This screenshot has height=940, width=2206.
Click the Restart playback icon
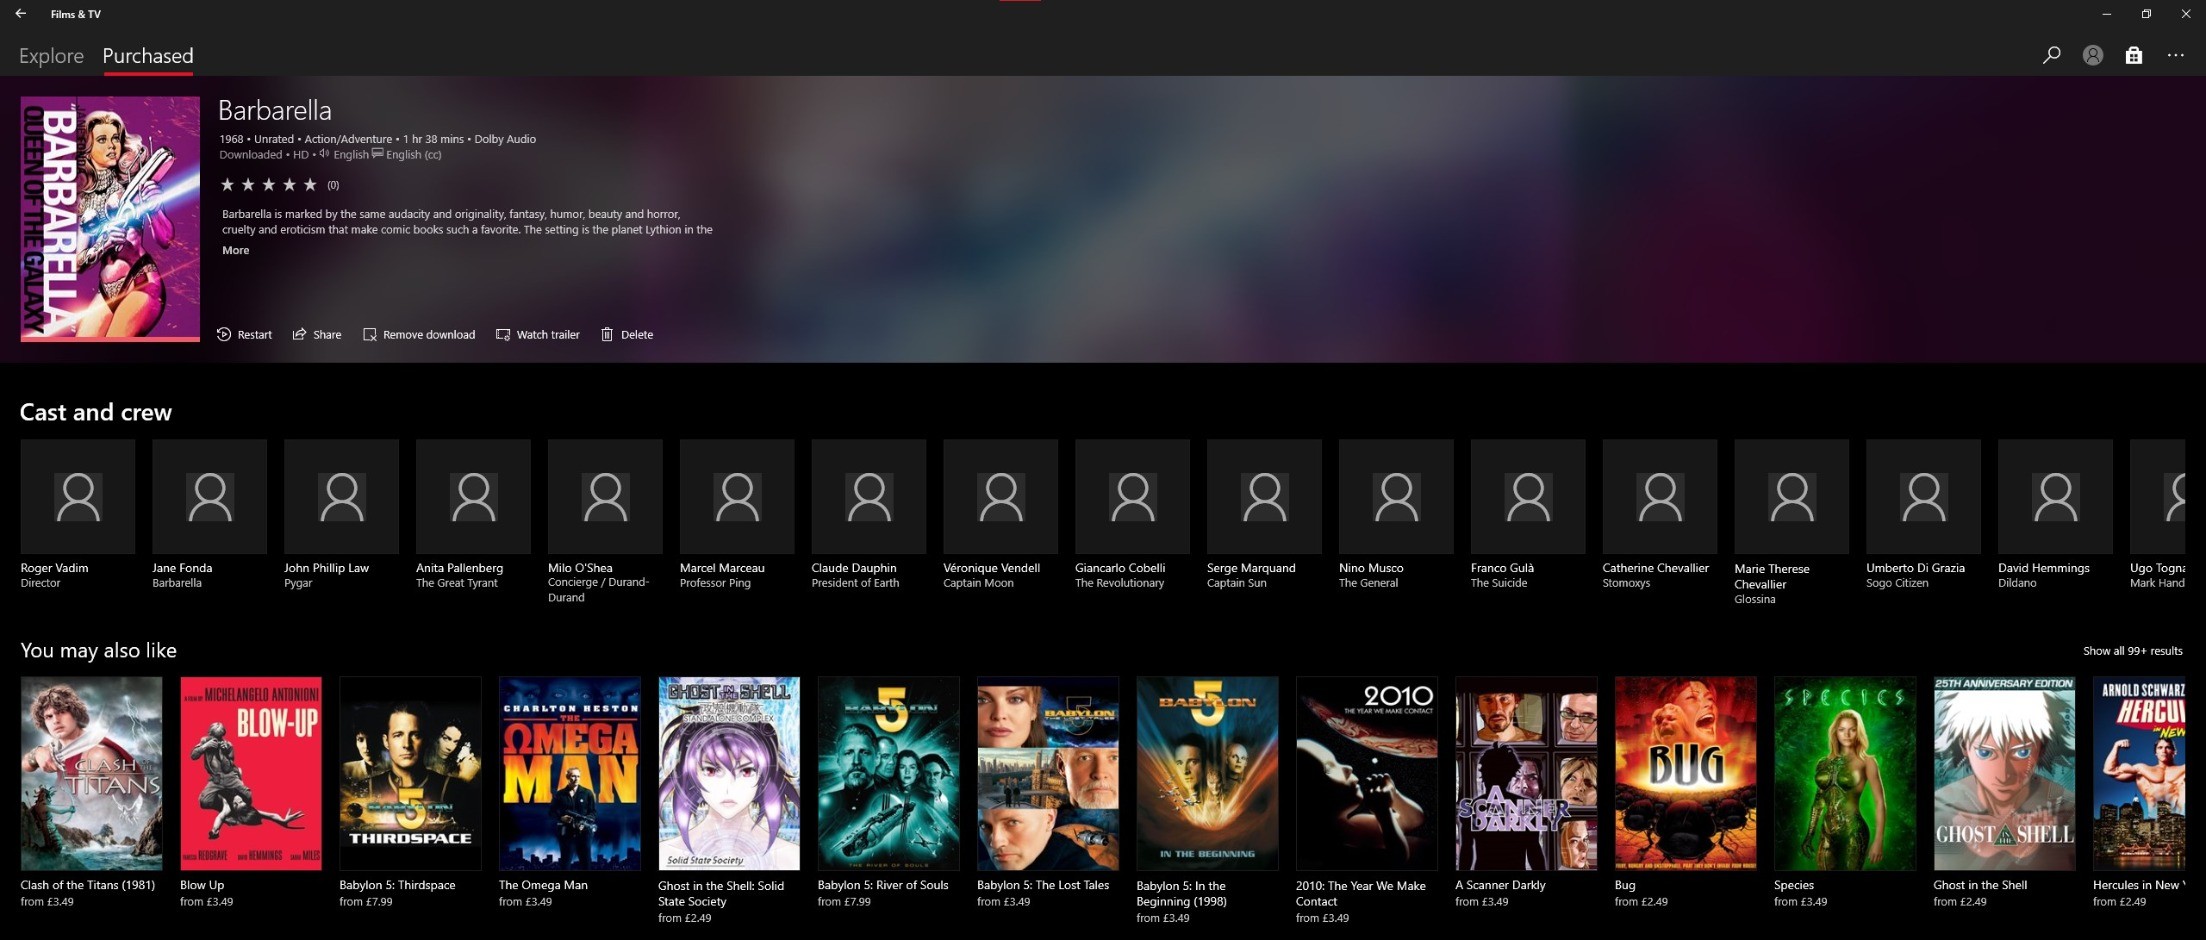tap(224, 334)
